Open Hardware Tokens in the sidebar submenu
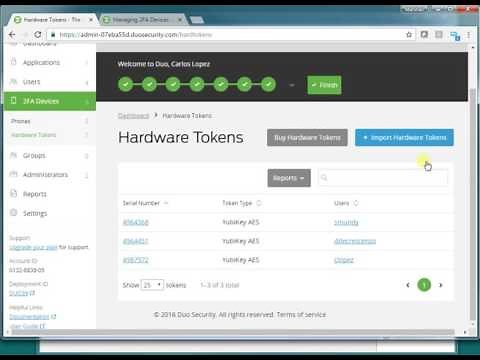Viewport: 480px width, 360px height. pos(33,135)
